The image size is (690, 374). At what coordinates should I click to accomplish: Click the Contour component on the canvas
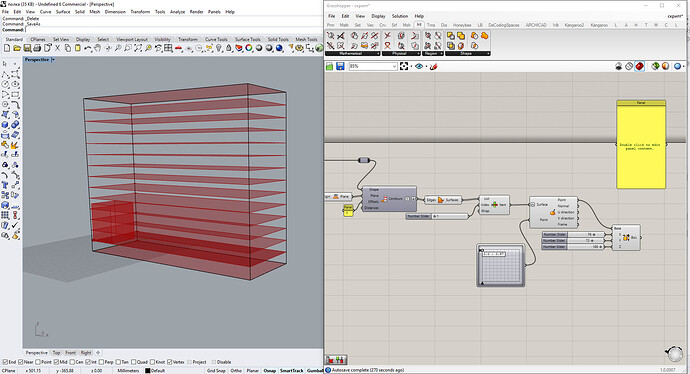coord(389,199)
